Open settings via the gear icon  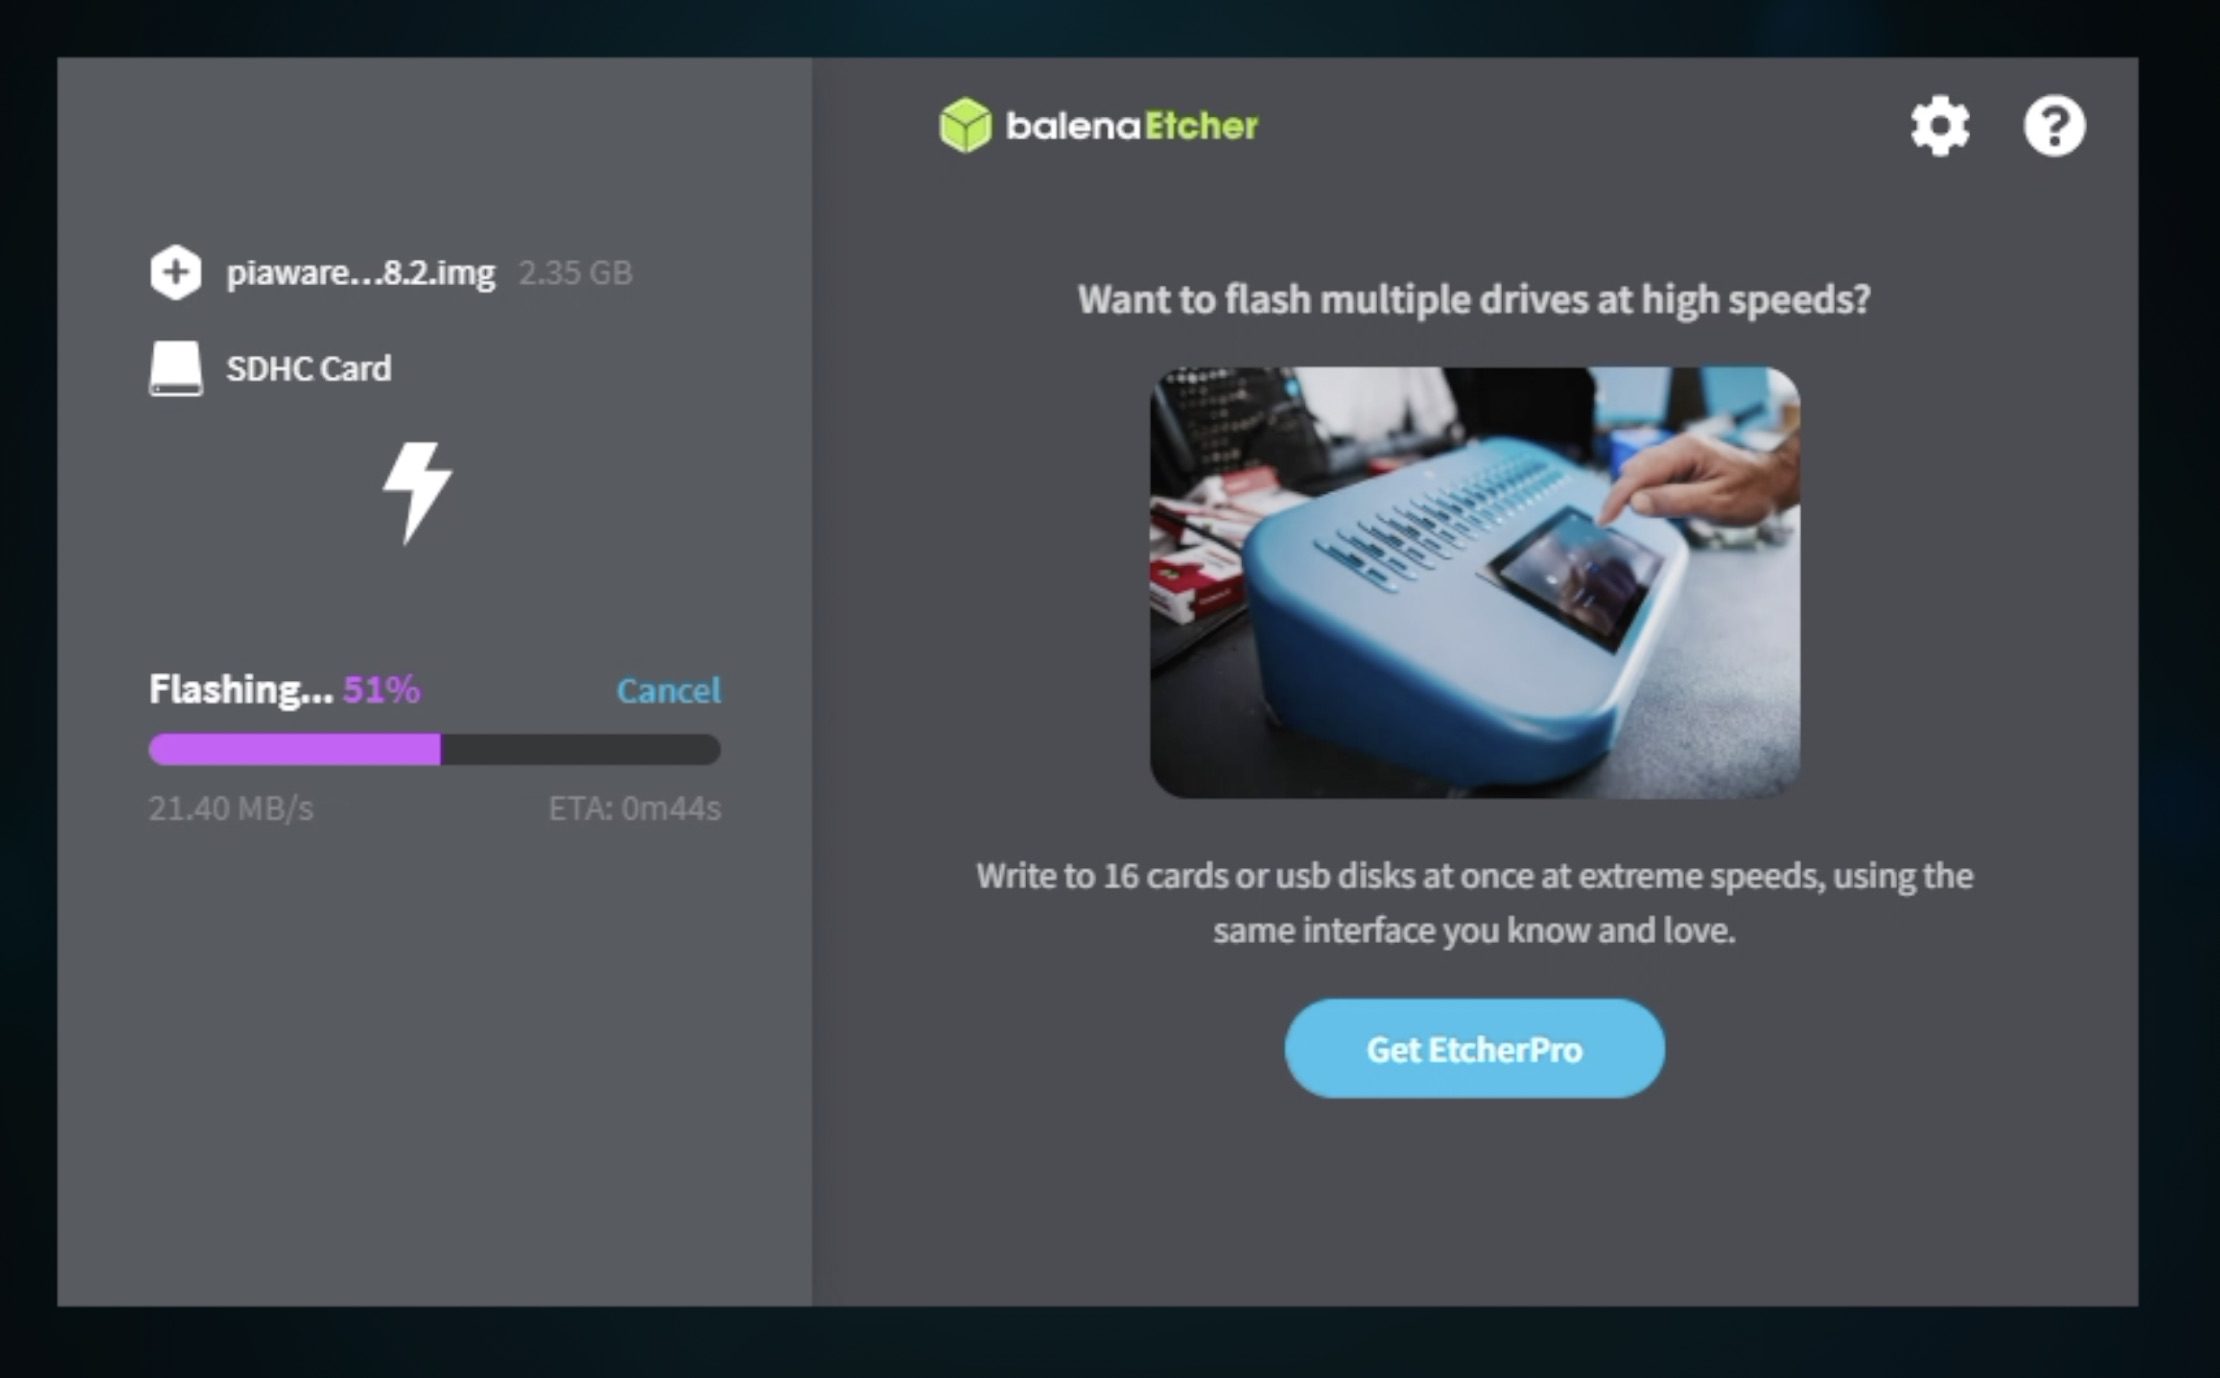[x=1940, y=126]
